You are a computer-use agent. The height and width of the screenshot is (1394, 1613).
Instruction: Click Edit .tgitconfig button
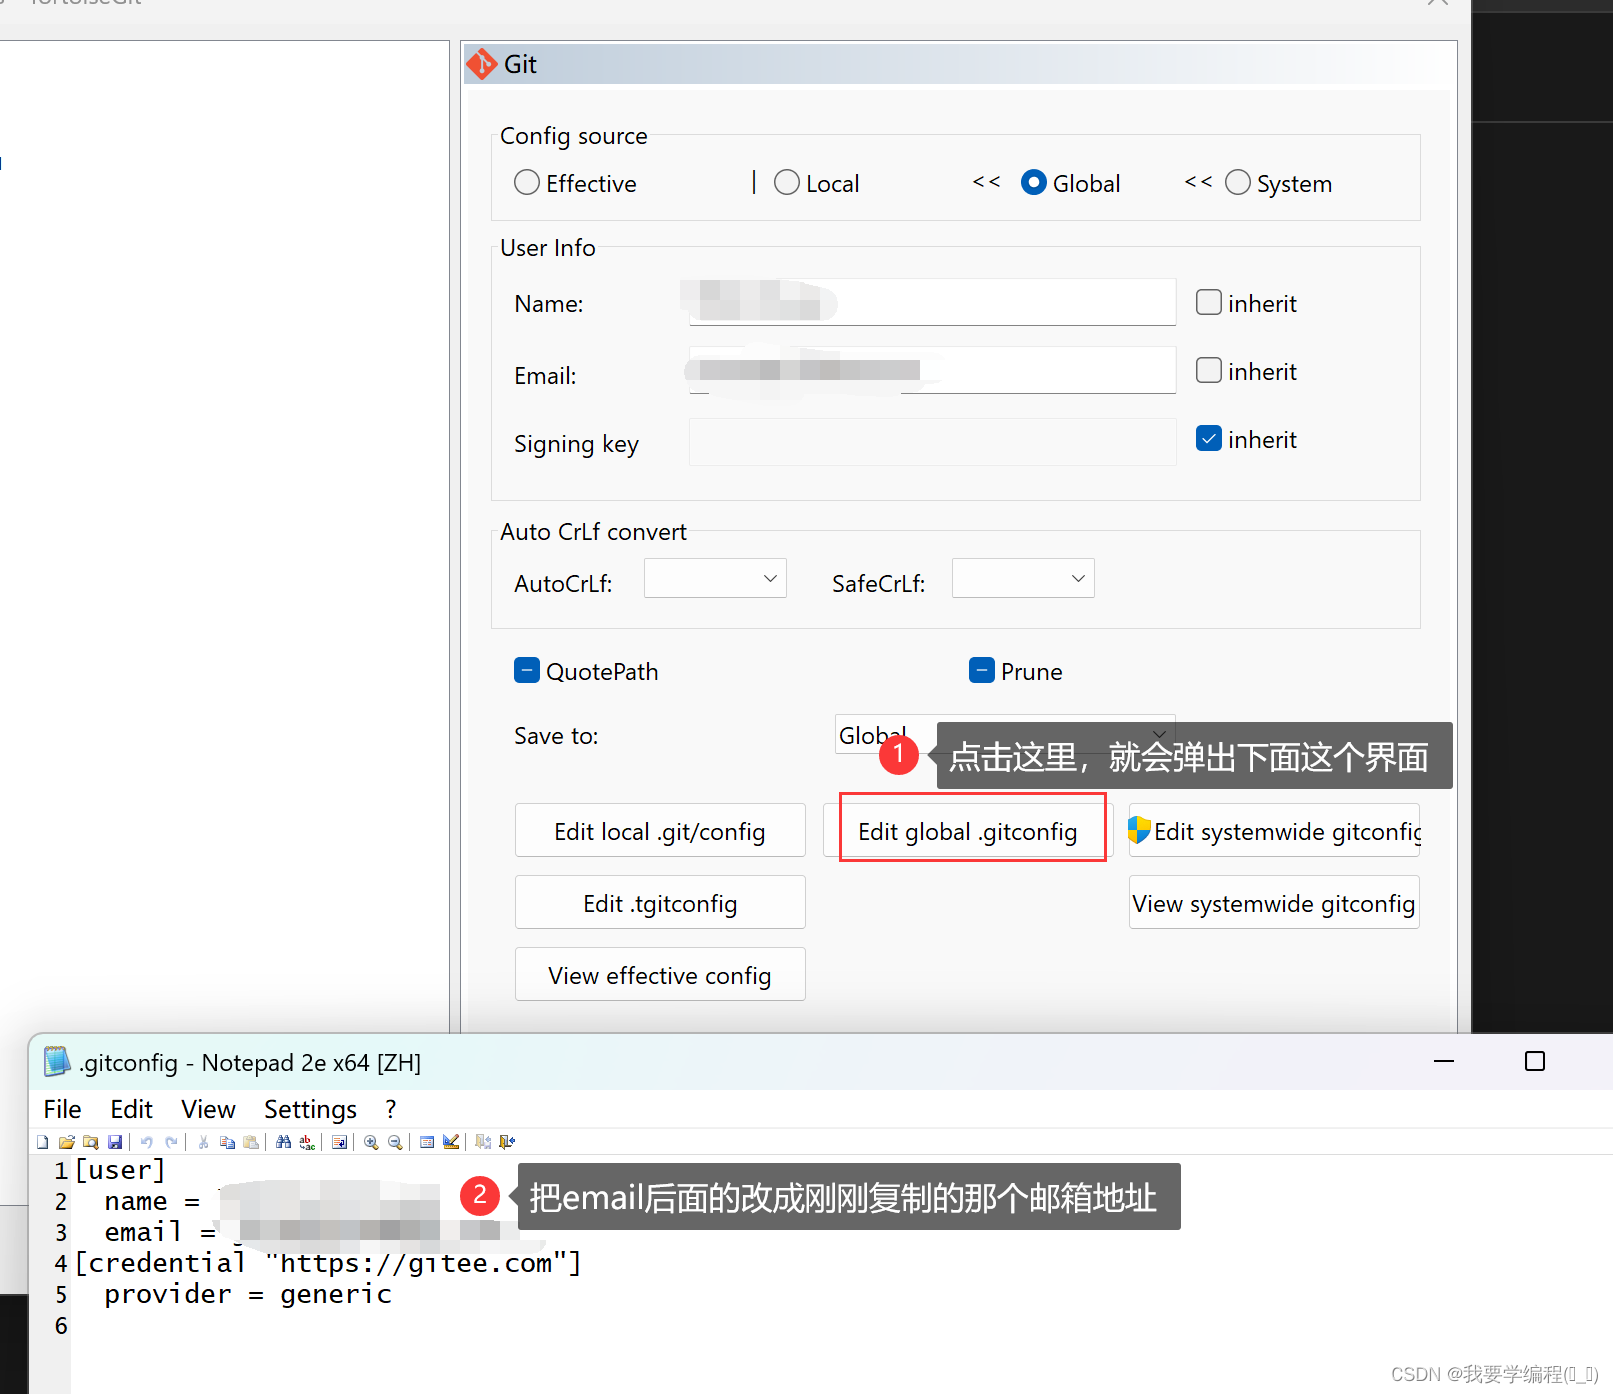coord(660,903)
